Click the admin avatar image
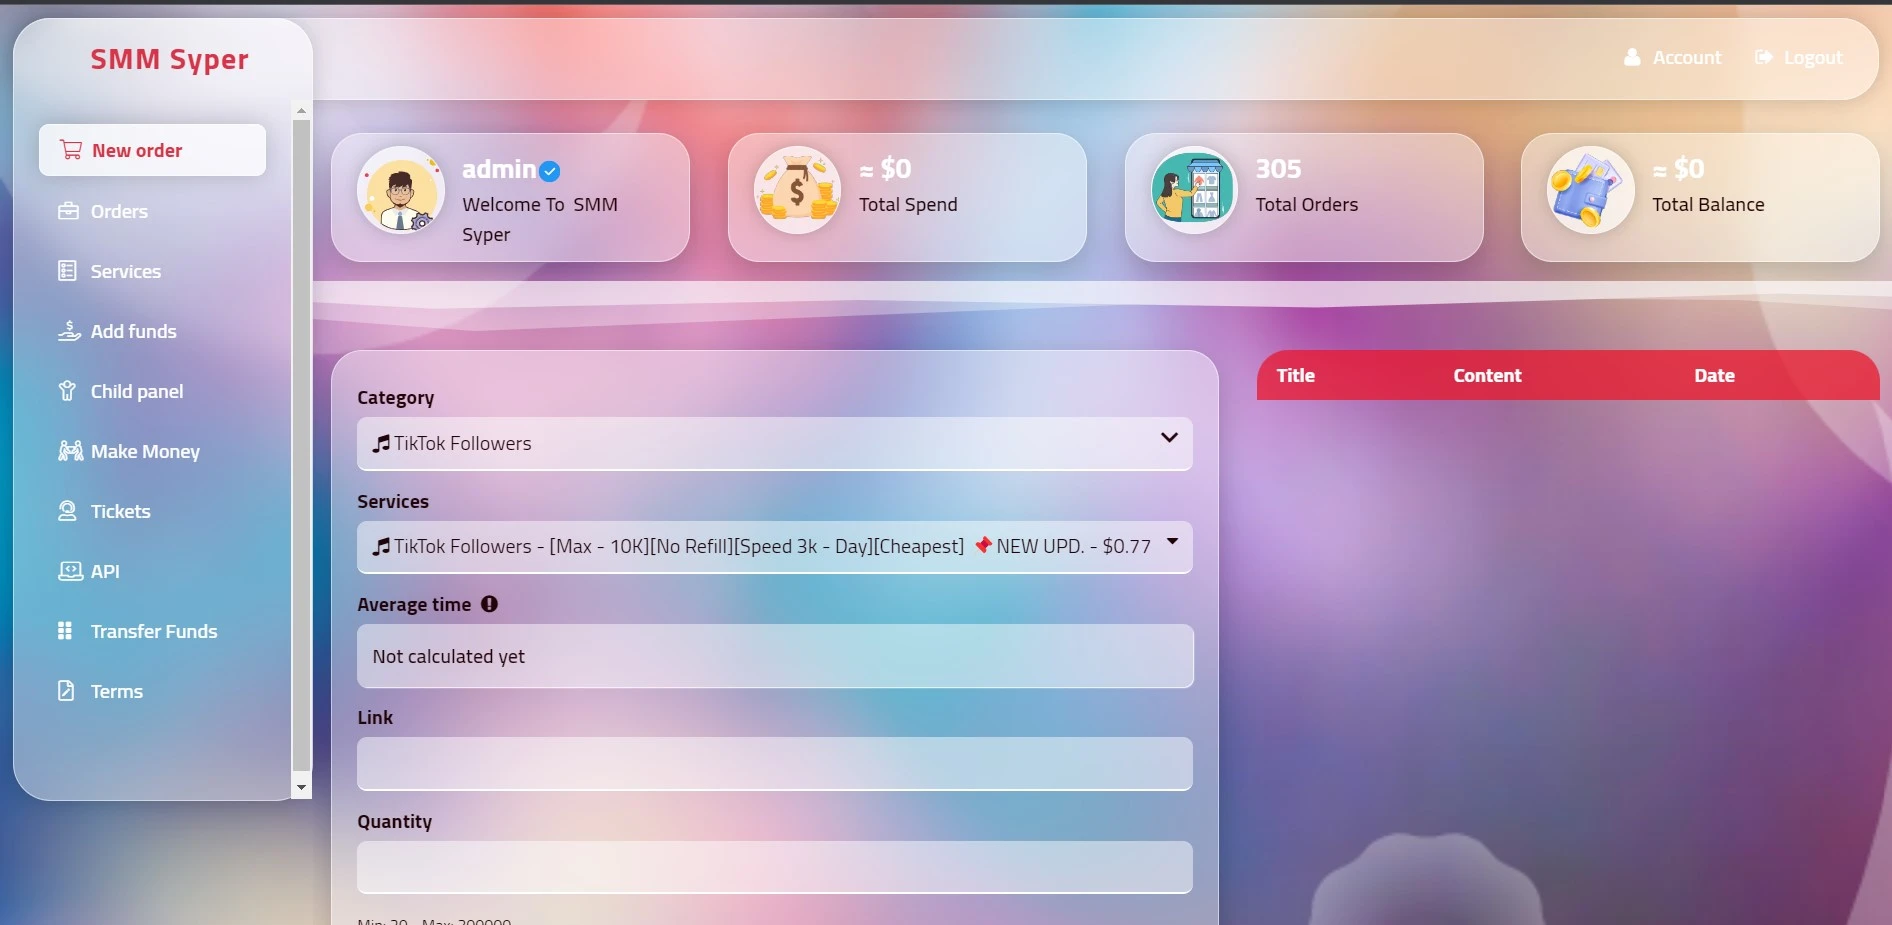 (401, 190)
